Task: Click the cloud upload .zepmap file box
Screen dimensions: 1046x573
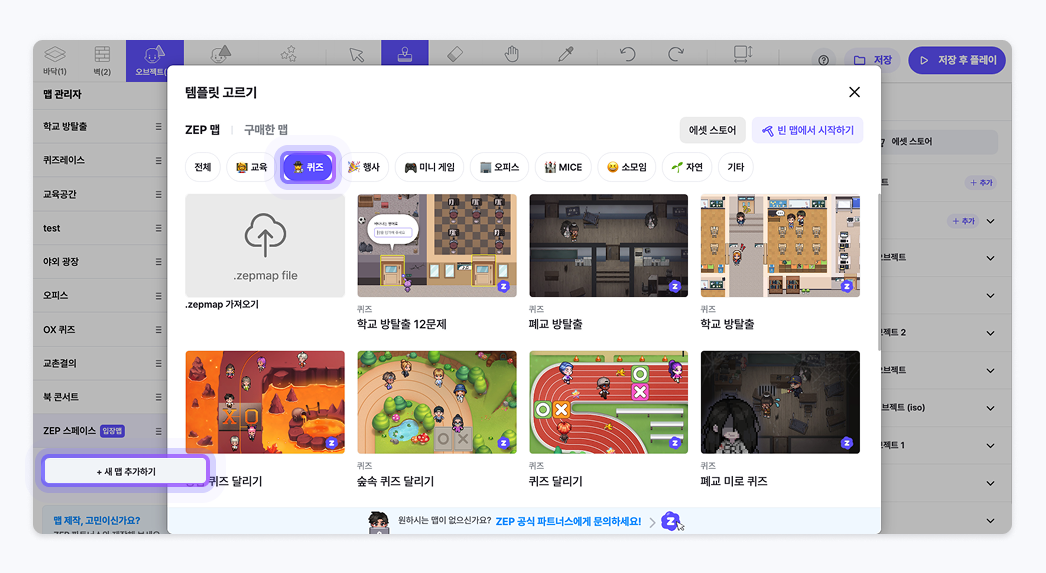Action: [265, 245]
